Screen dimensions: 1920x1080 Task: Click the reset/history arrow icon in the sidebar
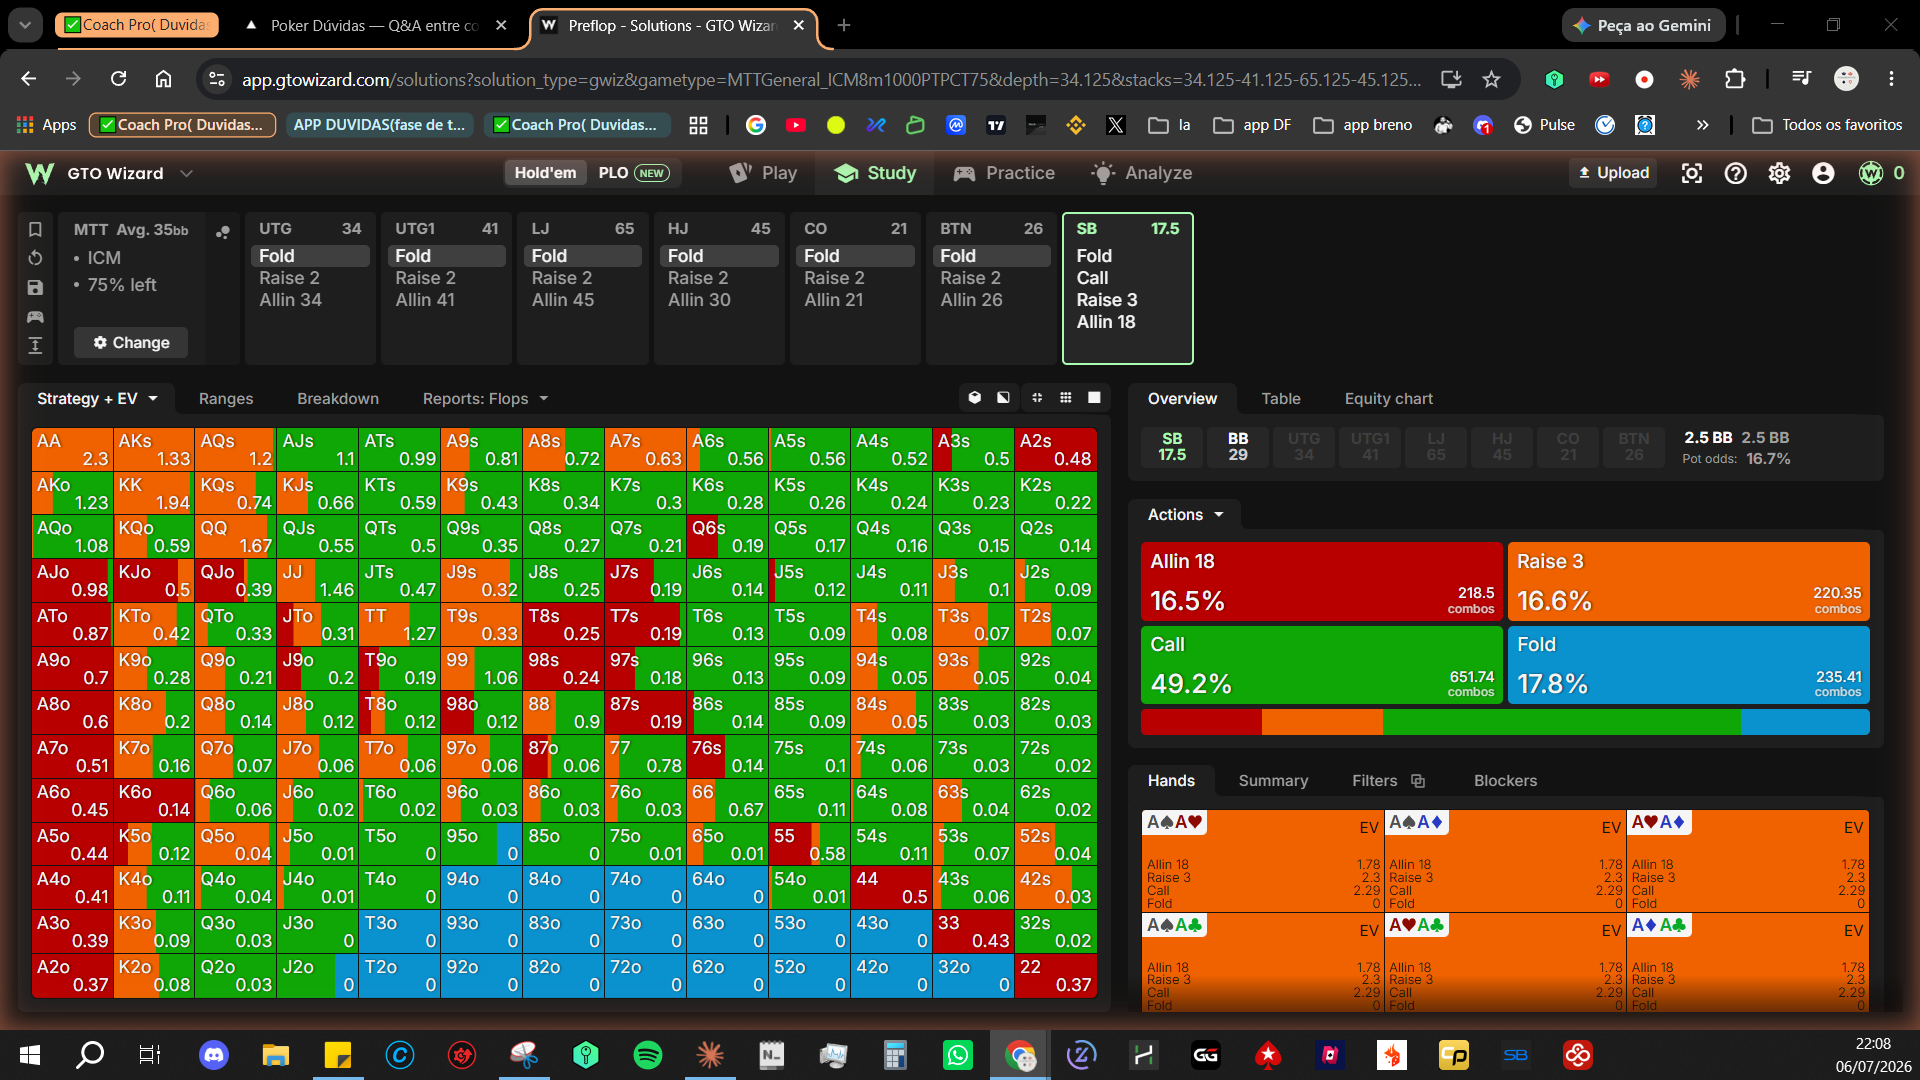[35, 258]
